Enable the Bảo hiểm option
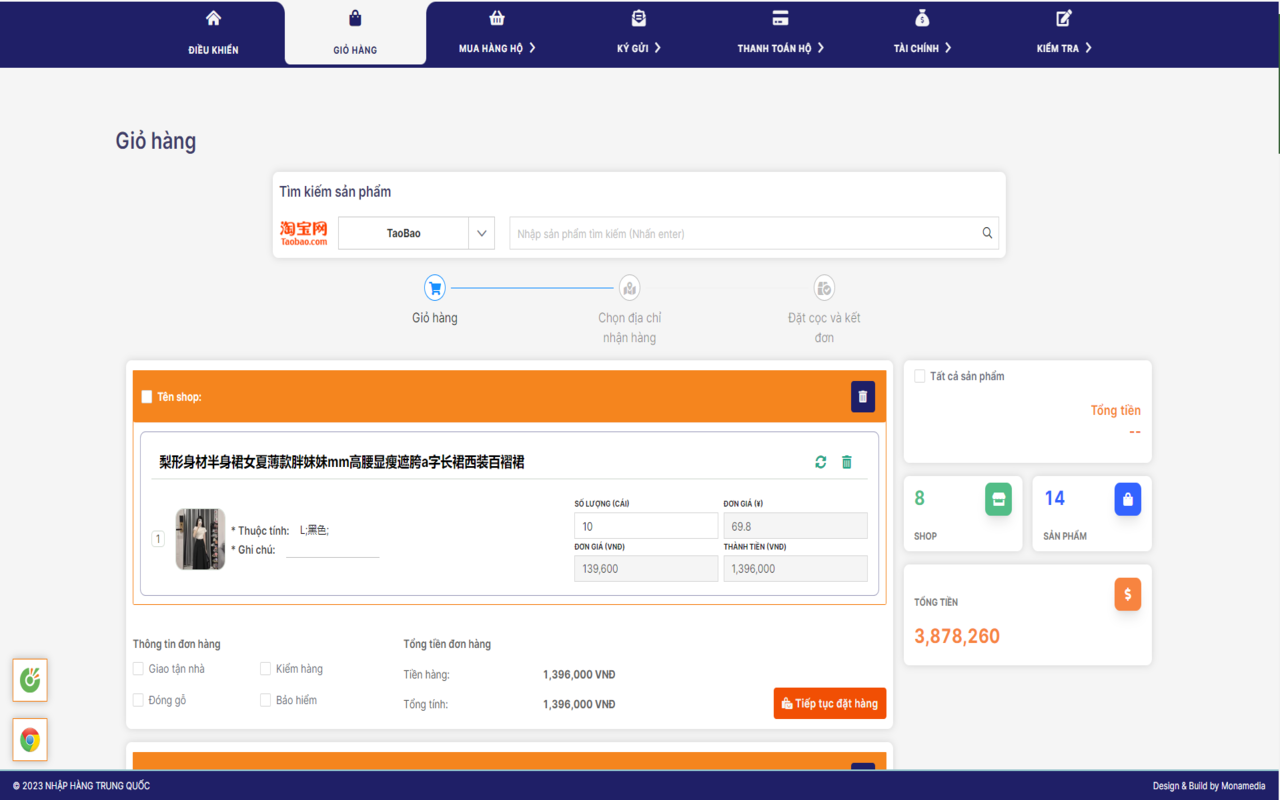The image size is (1280, 800). 266,700
